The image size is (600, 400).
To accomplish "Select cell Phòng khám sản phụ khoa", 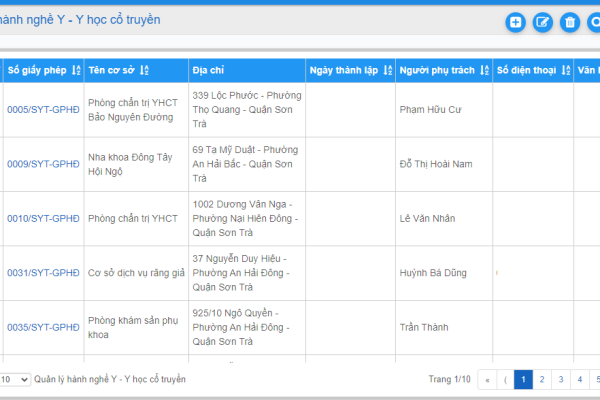I will click(136, 327).
